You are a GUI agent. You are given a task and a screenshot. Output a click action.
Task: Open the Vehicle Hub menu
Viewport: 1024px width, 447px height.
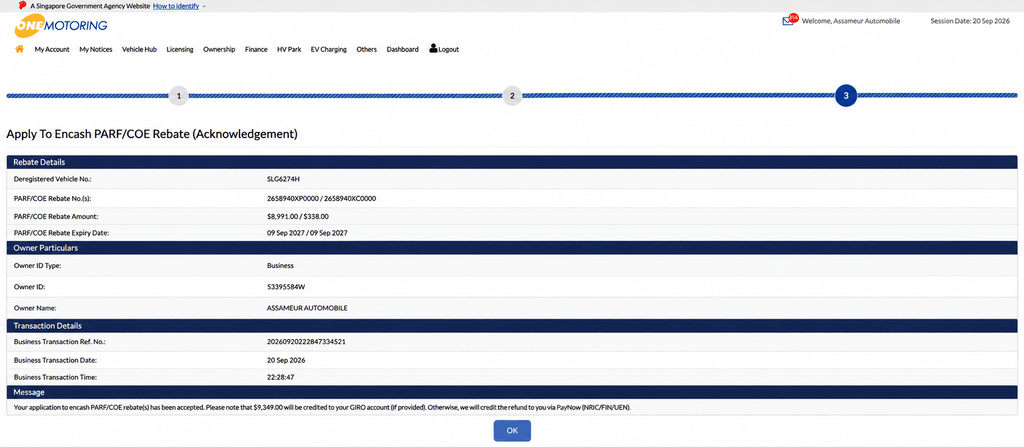tap(139, 49)
